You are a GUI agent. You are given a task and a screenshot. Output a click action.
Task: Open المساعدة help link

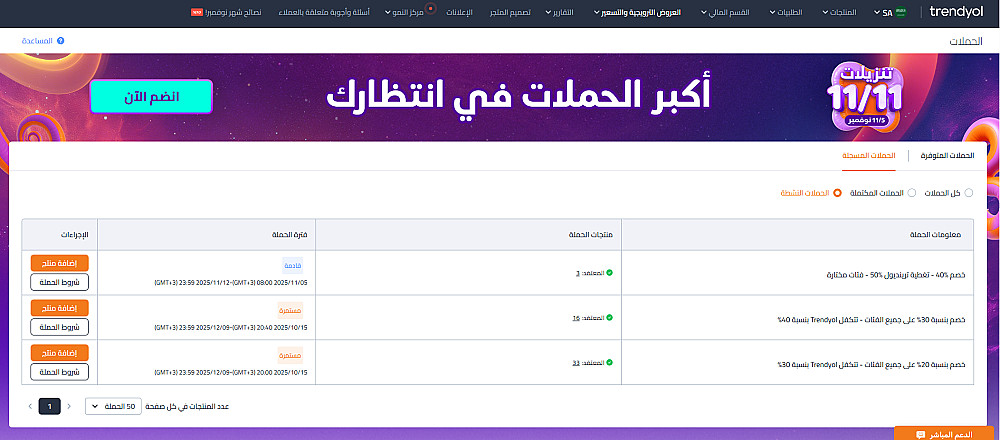point(37,40)
